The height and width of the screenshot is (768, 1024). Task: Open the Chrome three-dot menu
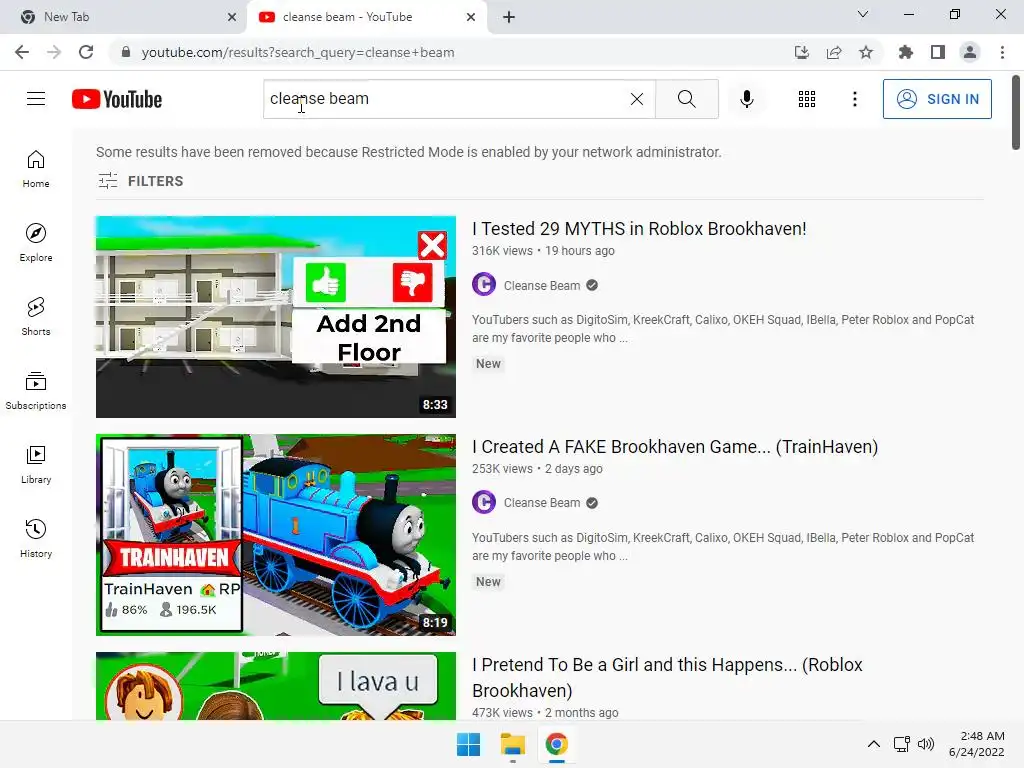tap(1002, 52)
